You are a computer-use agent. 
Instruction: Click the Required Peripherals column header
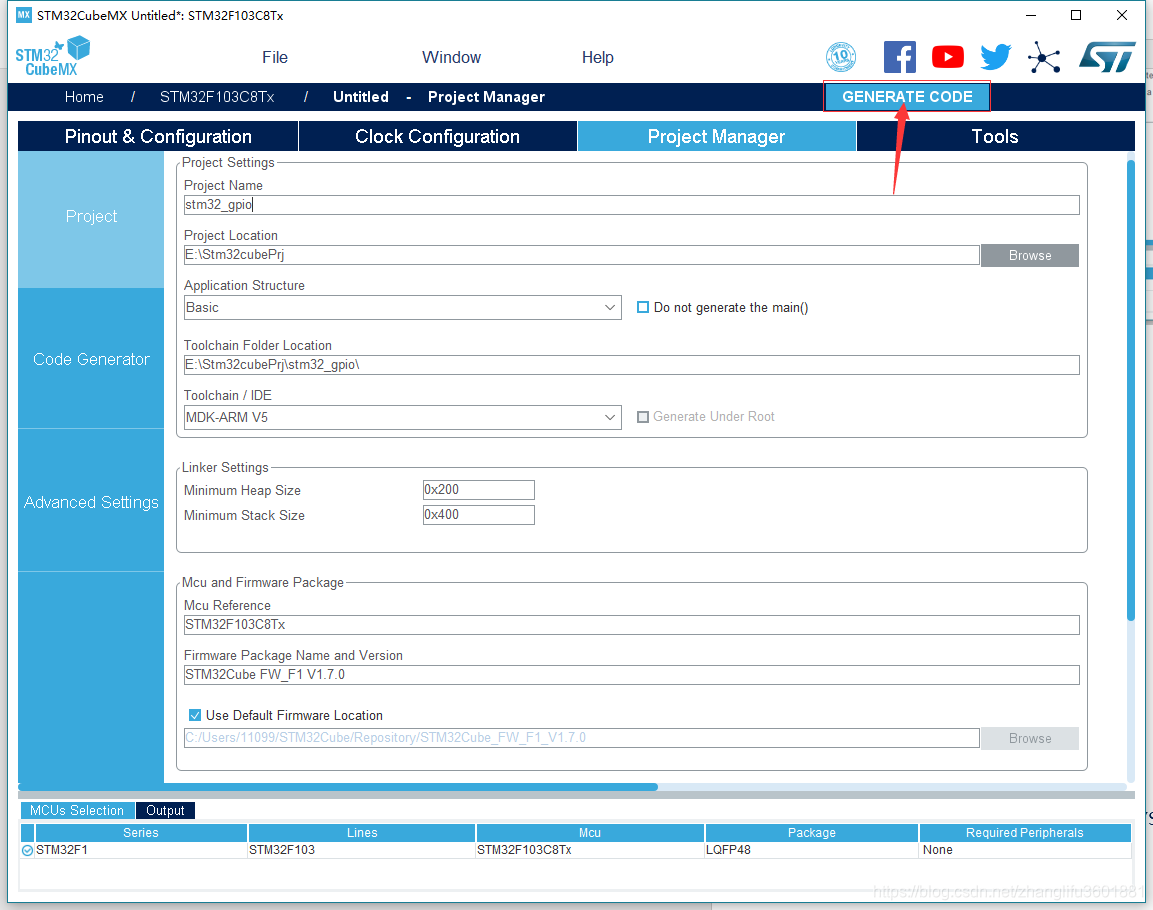[x=1024, y=833]
